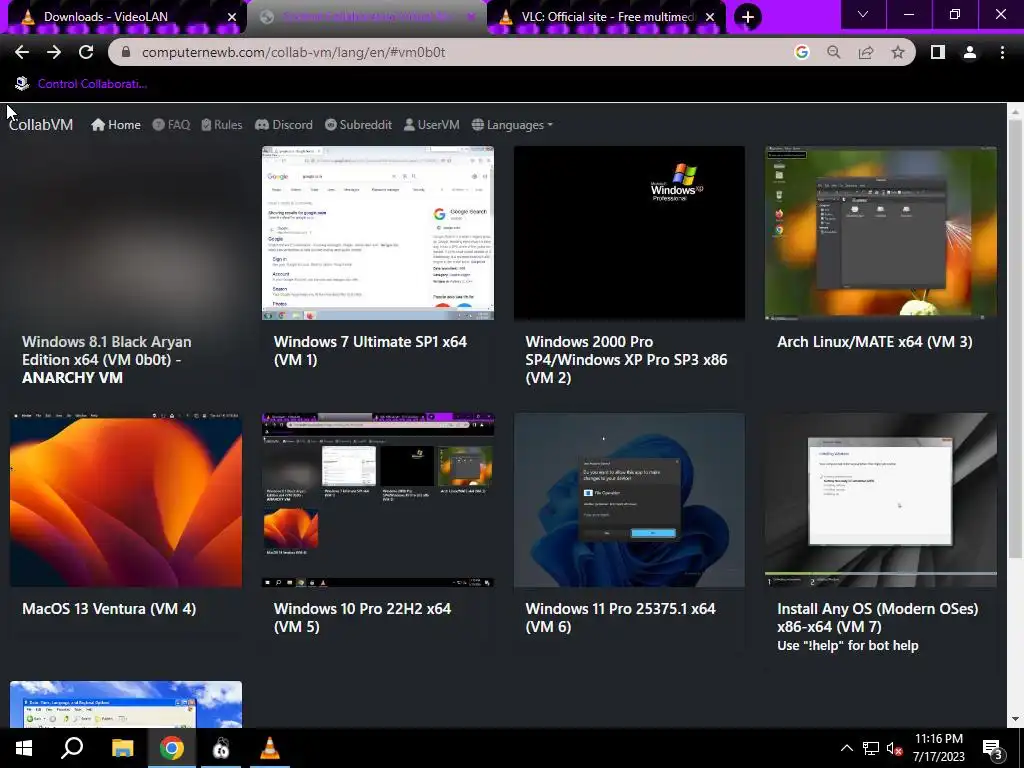Open the partially visible bottom-row VM thumbnail
The height and width of the screenshot is (768, 1024).
(126, 704)
